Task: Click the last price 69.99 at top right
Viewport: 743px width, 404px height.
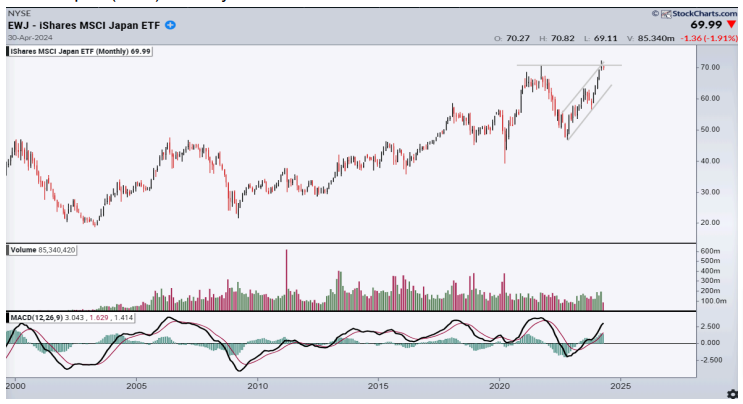Action: (x=706, y=25)
